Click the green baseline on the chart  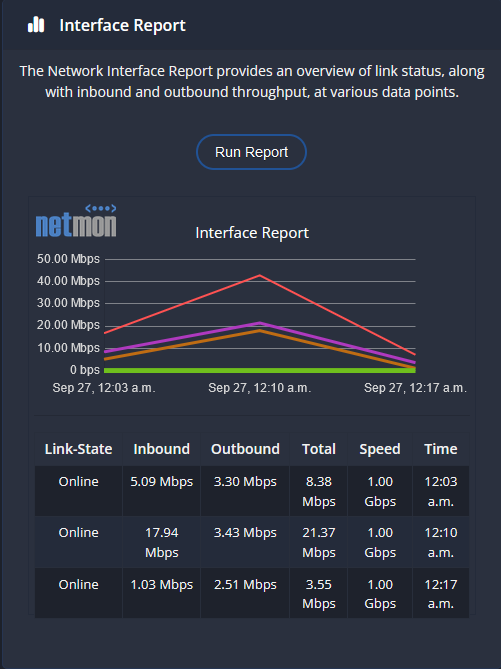pyautogui.click(x=260, y=370)
